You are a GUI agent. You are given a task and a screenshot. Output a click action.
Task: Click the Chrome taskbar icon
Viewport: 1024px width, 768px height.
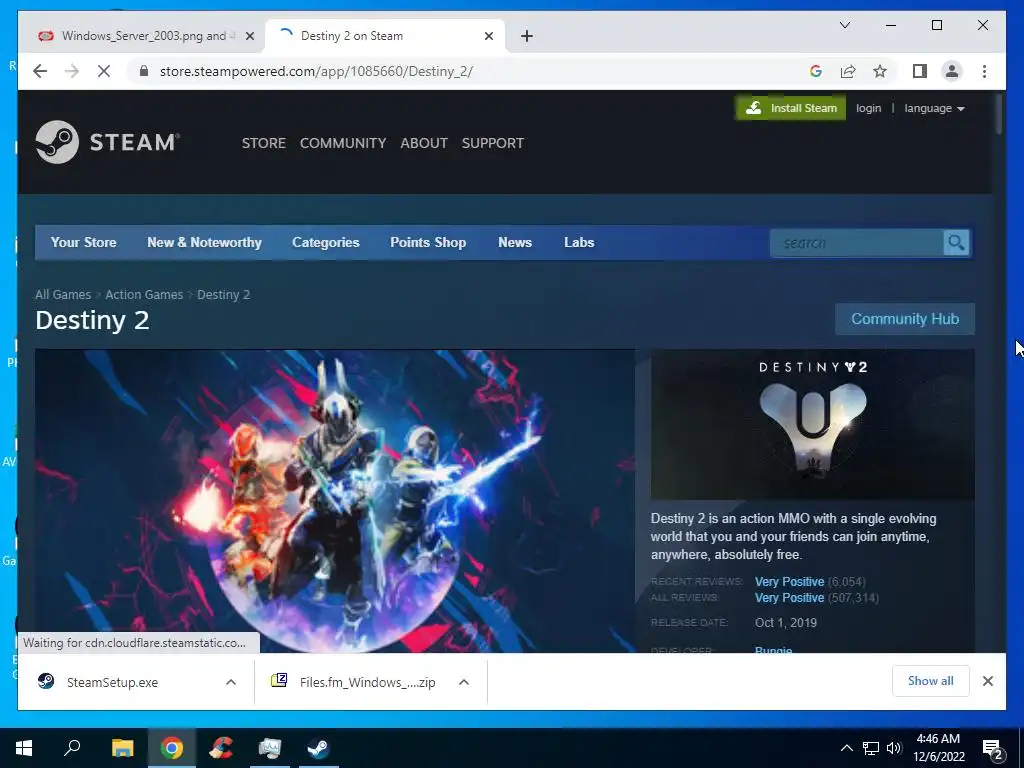click(x=172, y=748)
